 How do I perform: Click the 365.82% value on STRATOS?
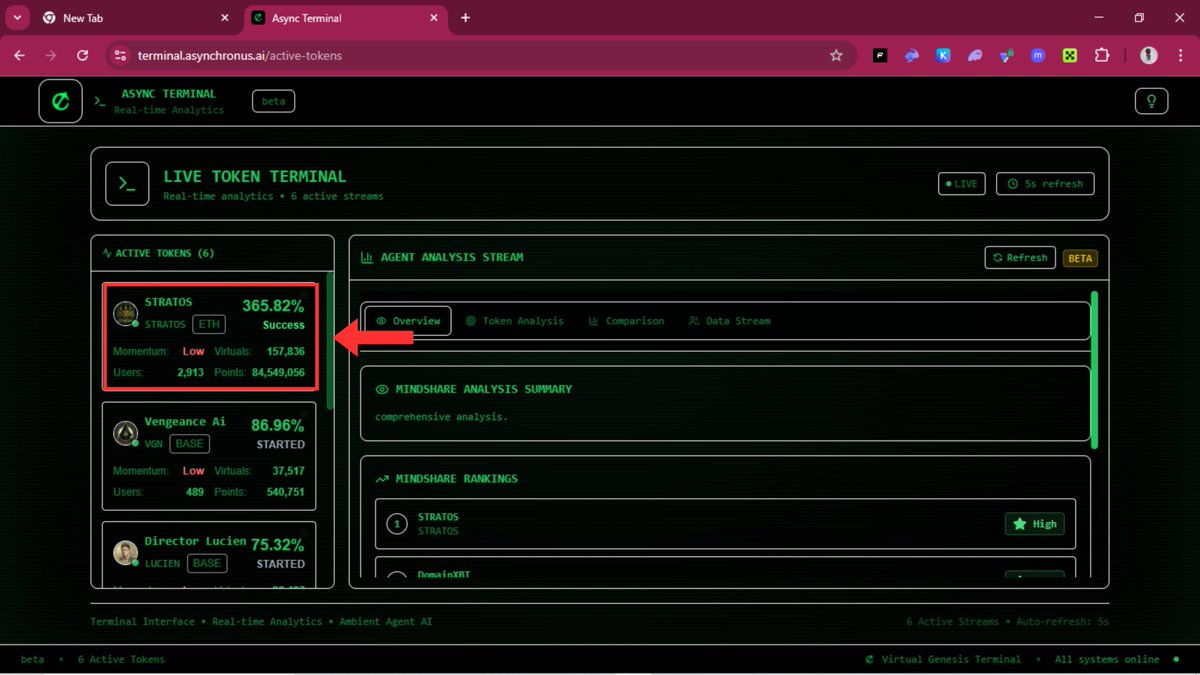click(x=273, y=306)
